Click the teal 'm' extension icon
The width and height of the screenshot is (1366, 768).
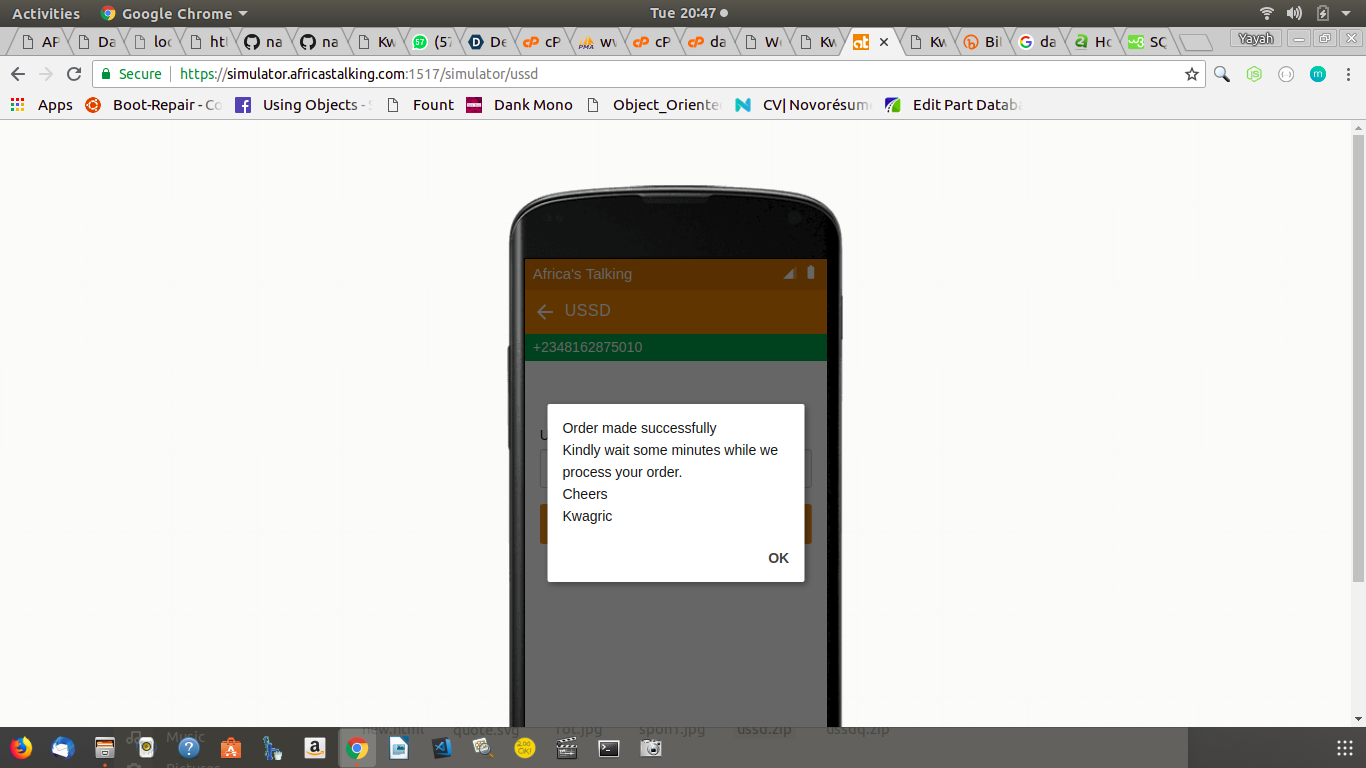pyautogui.click(x=1318, y=74)
